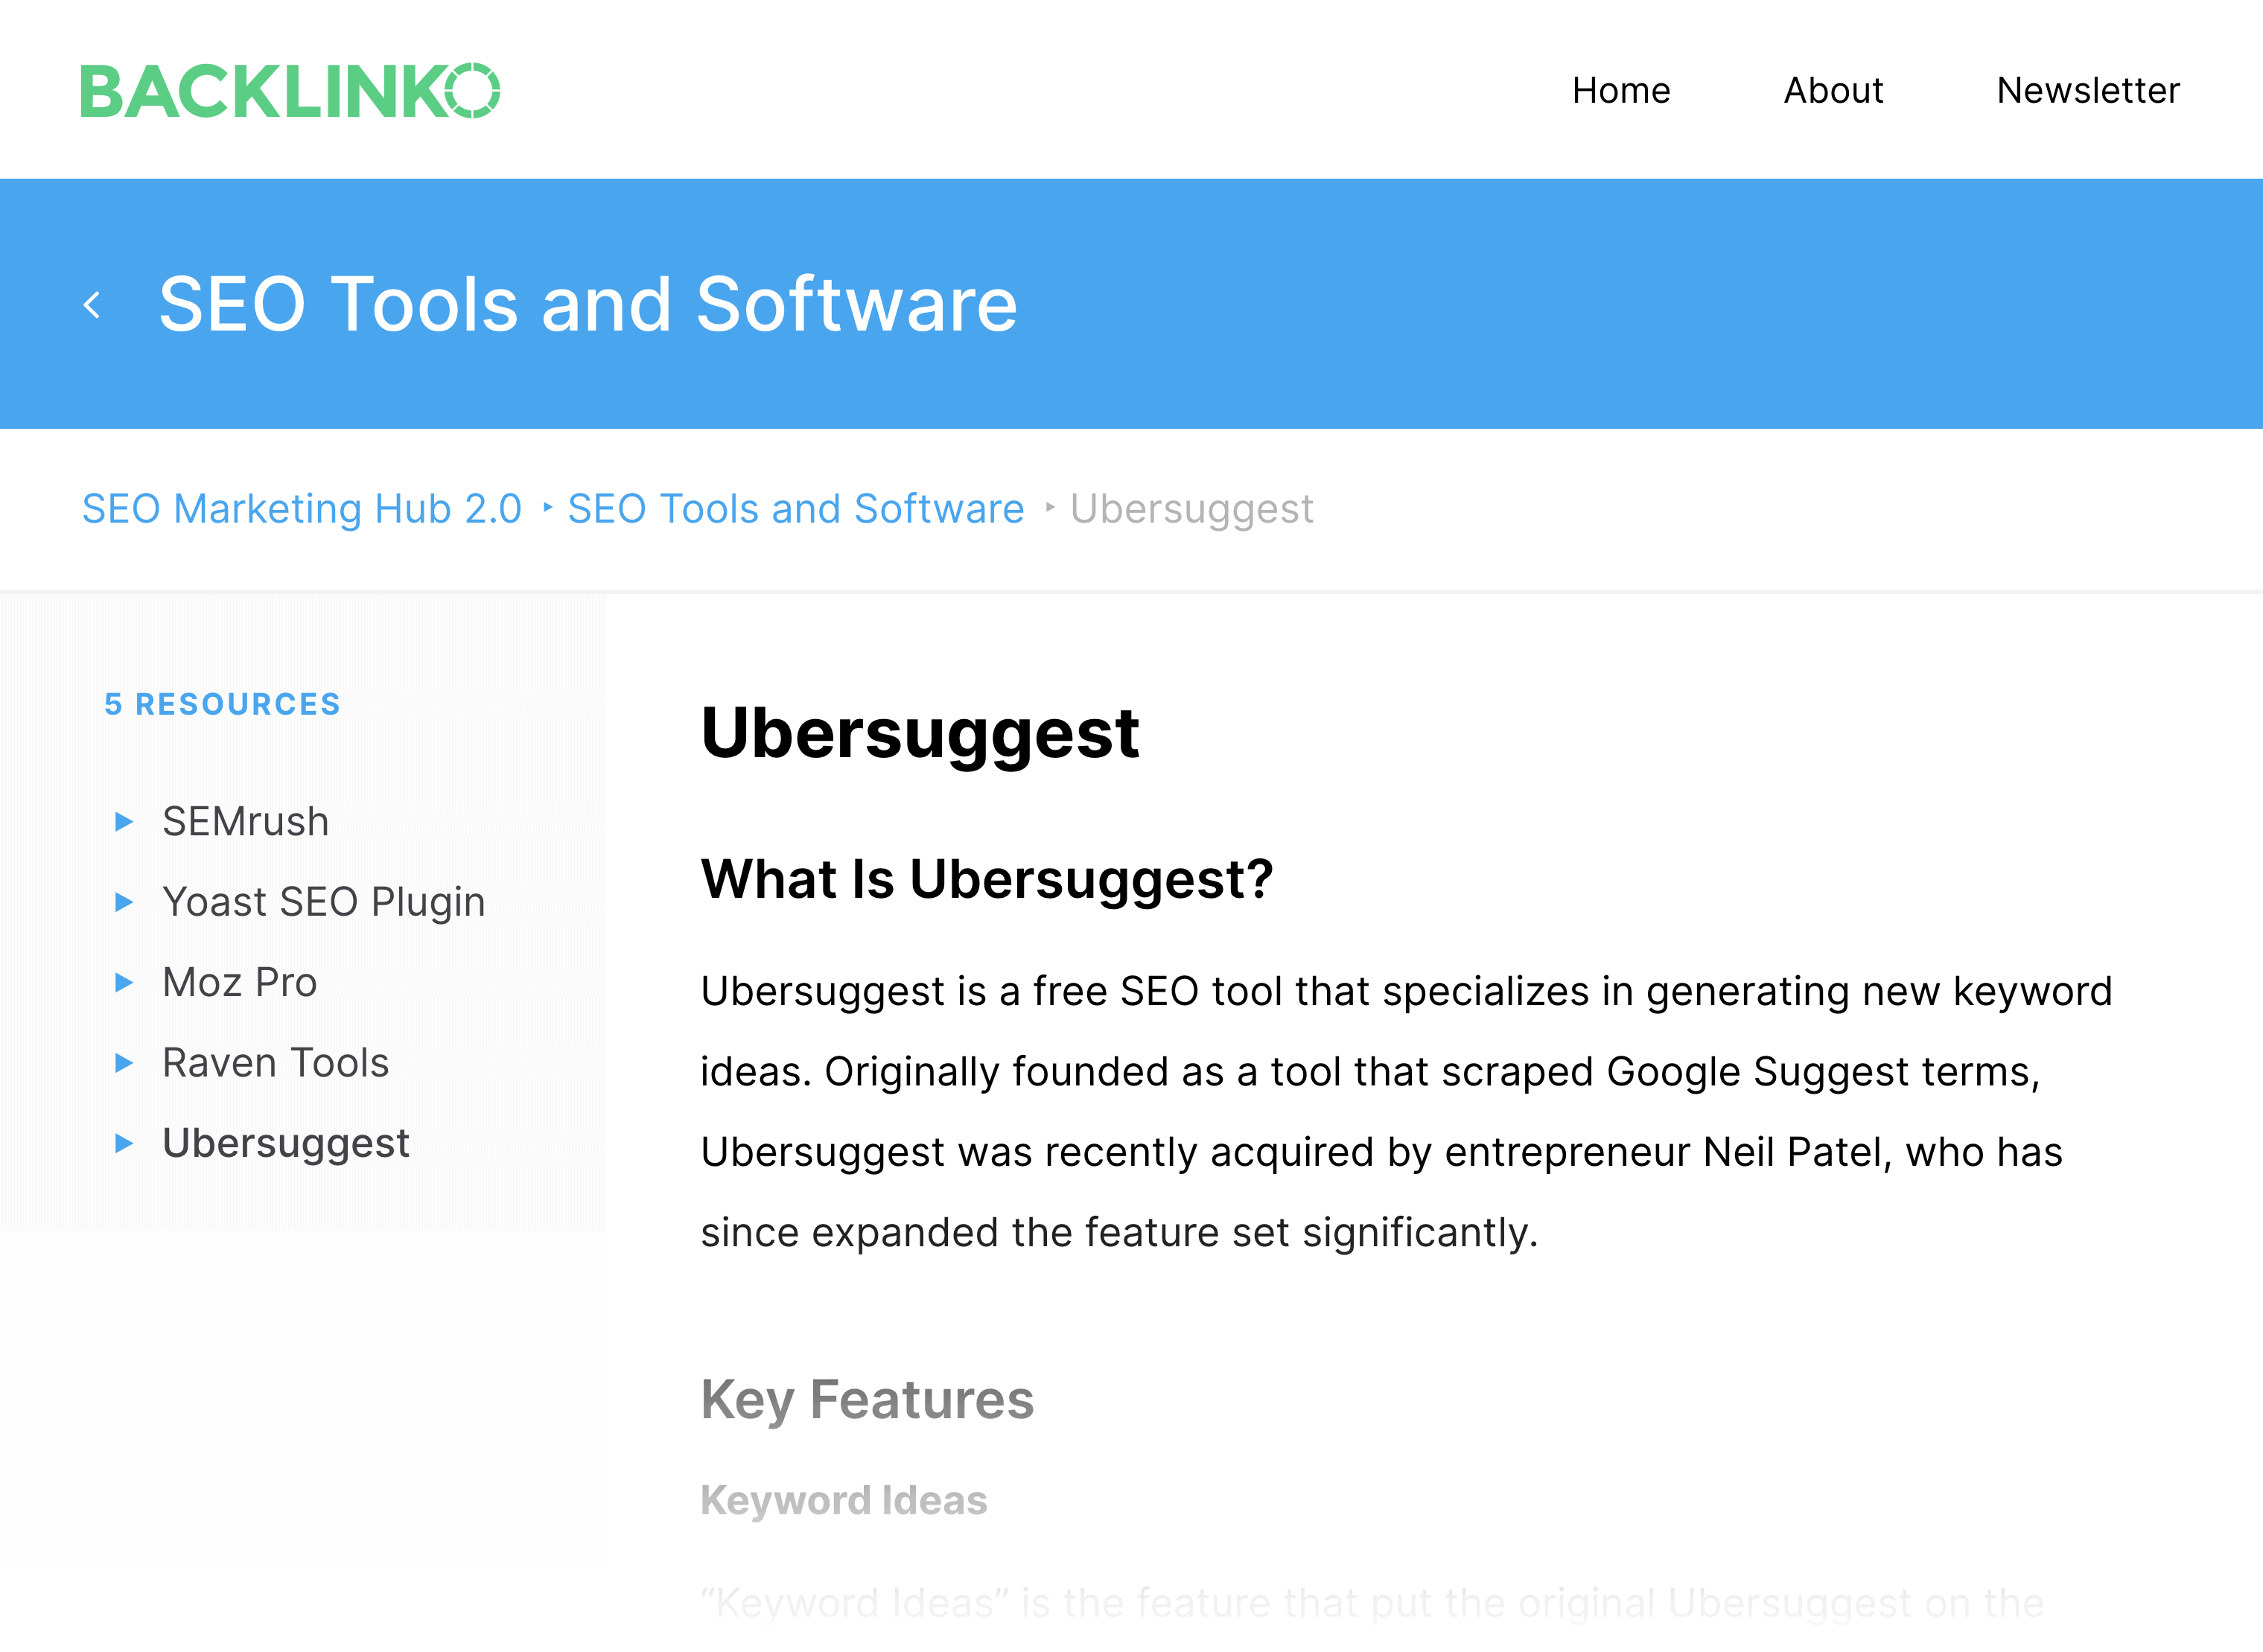The width and height of the screenshot is (2263, 1652).
Task: Go to the Newsletter page
Action: (2088, 91)
